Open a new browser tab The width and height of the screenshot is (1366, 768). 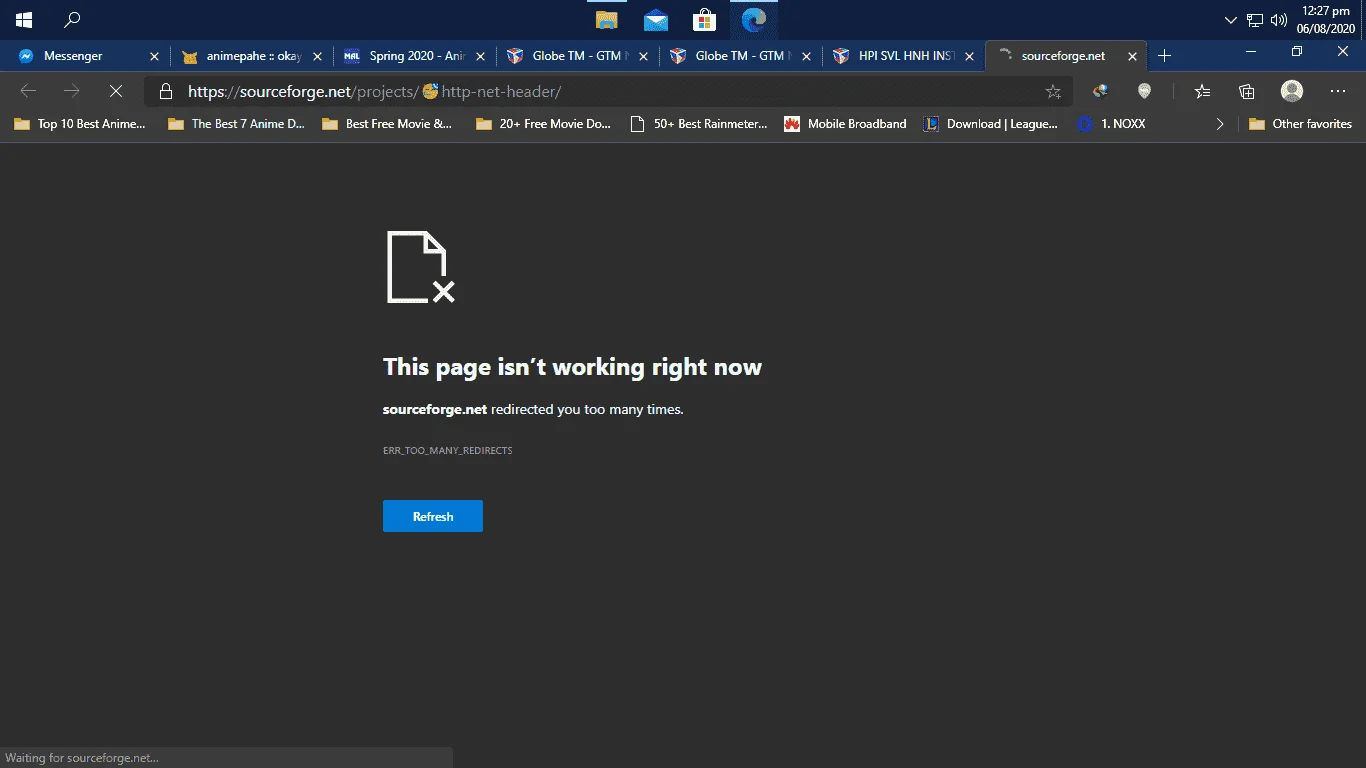point(1164,56)
